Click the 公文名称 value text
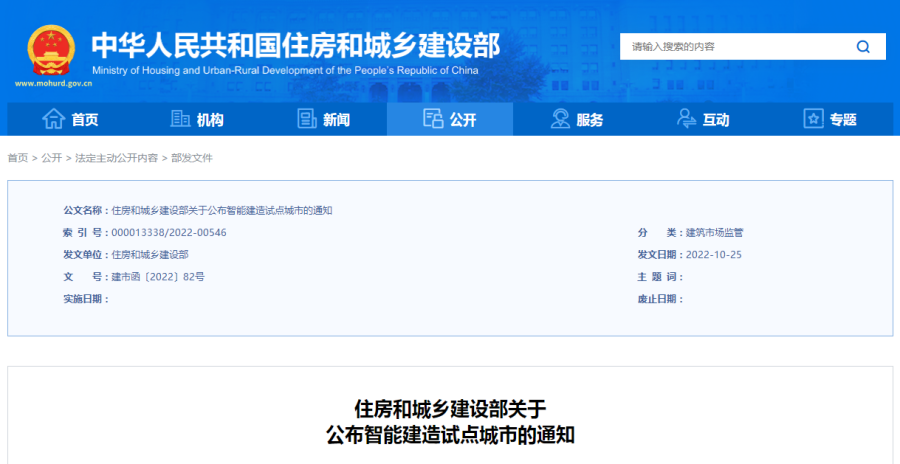900x464 pixels. (x=222, y=211)
